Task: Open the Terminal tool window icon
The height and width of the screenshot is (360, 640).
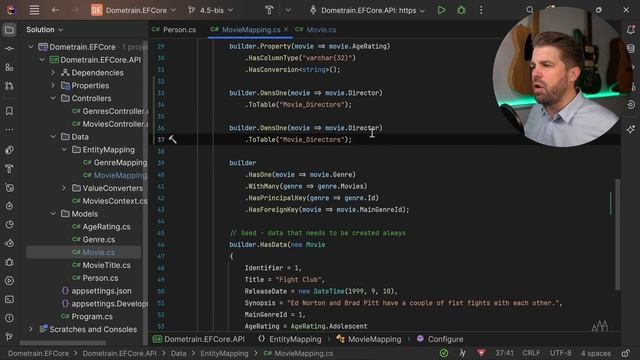Action: pos(9,300)
